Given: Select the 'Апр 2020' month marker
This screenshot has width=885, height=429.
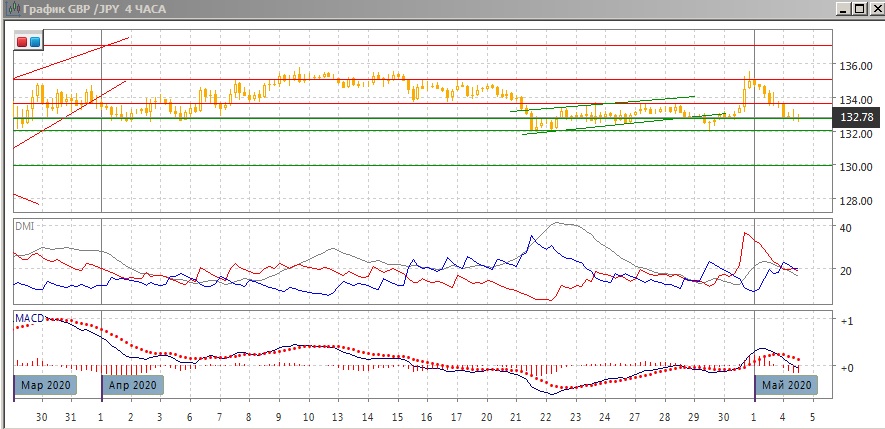Looking at the screenshot, I should point(133,386).
